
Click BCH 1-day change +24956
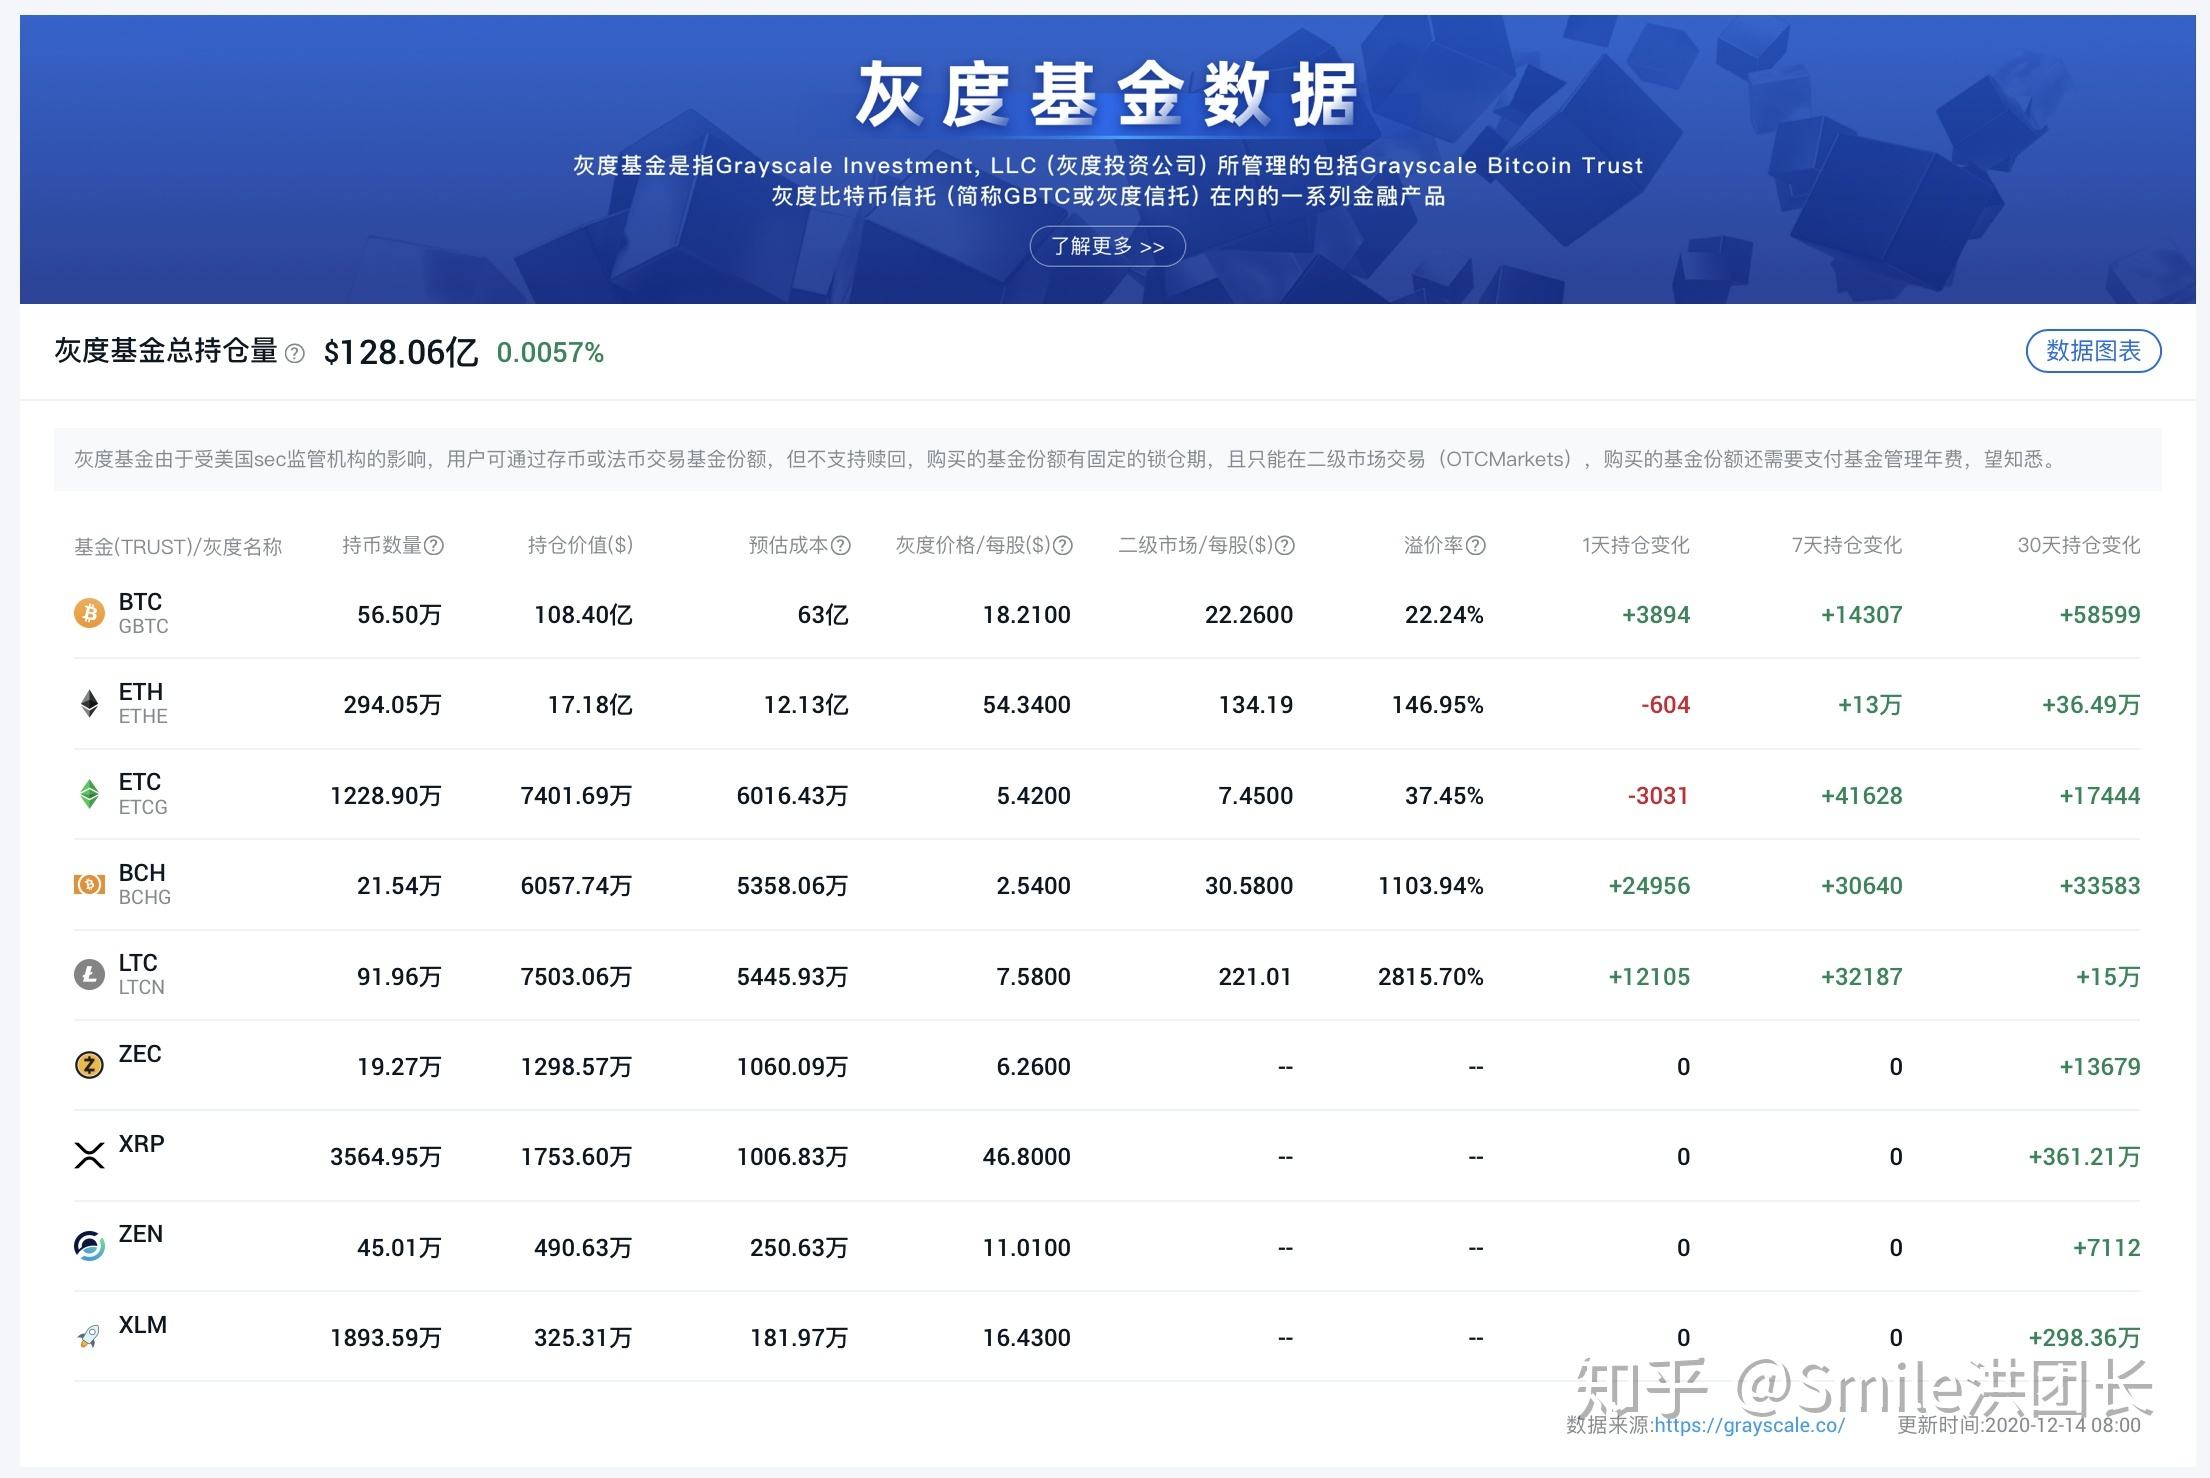1649,886
